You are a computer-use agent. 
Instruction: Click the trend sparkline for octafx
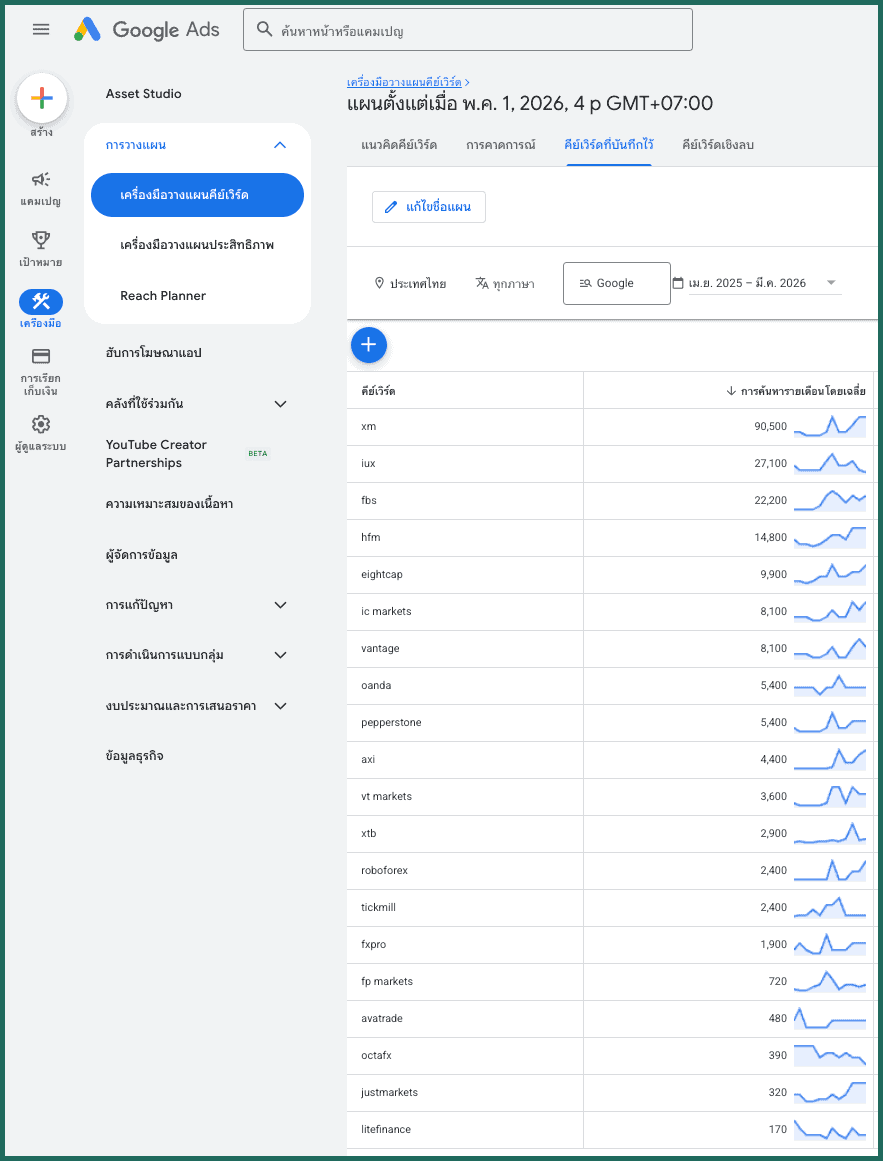(x=830, y=1055)
